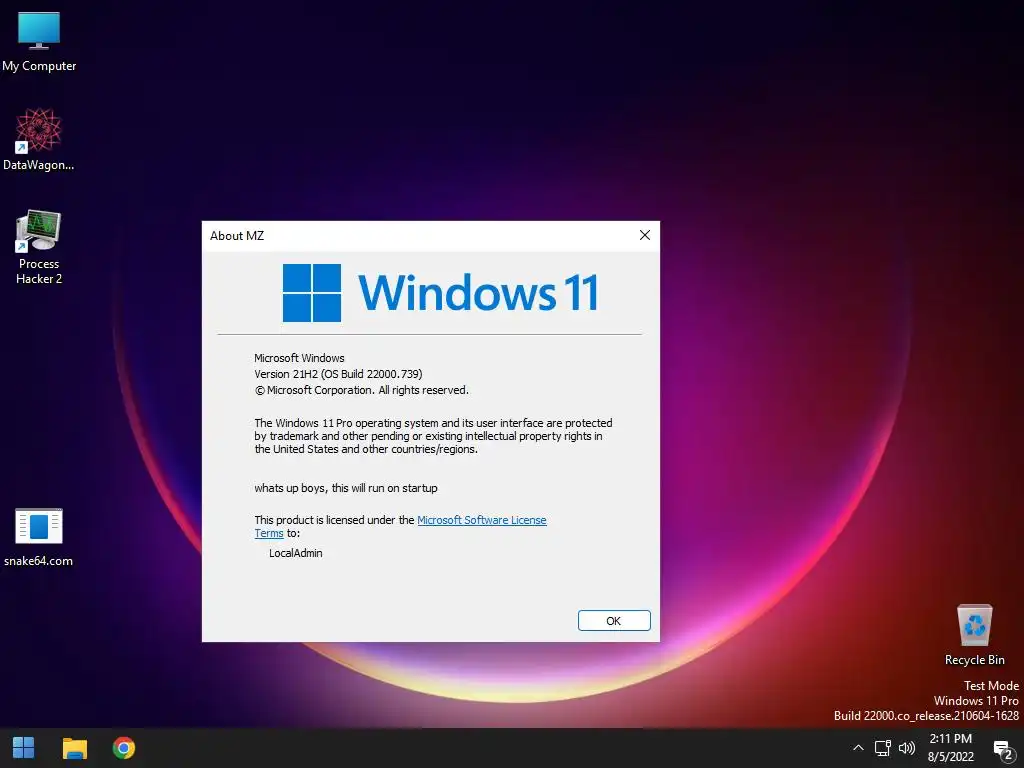Open the notification center icon
This screenshot has height=768, width=1024.
[x=1004, y=749]
